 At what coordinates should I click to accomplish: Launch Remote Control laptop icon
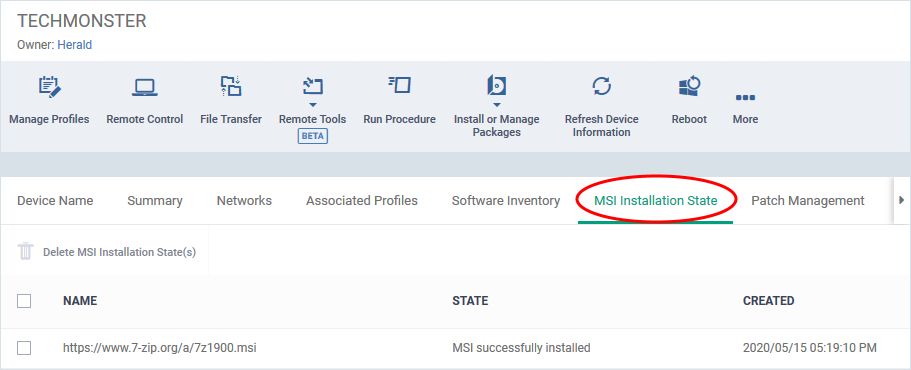click(144, 87)
